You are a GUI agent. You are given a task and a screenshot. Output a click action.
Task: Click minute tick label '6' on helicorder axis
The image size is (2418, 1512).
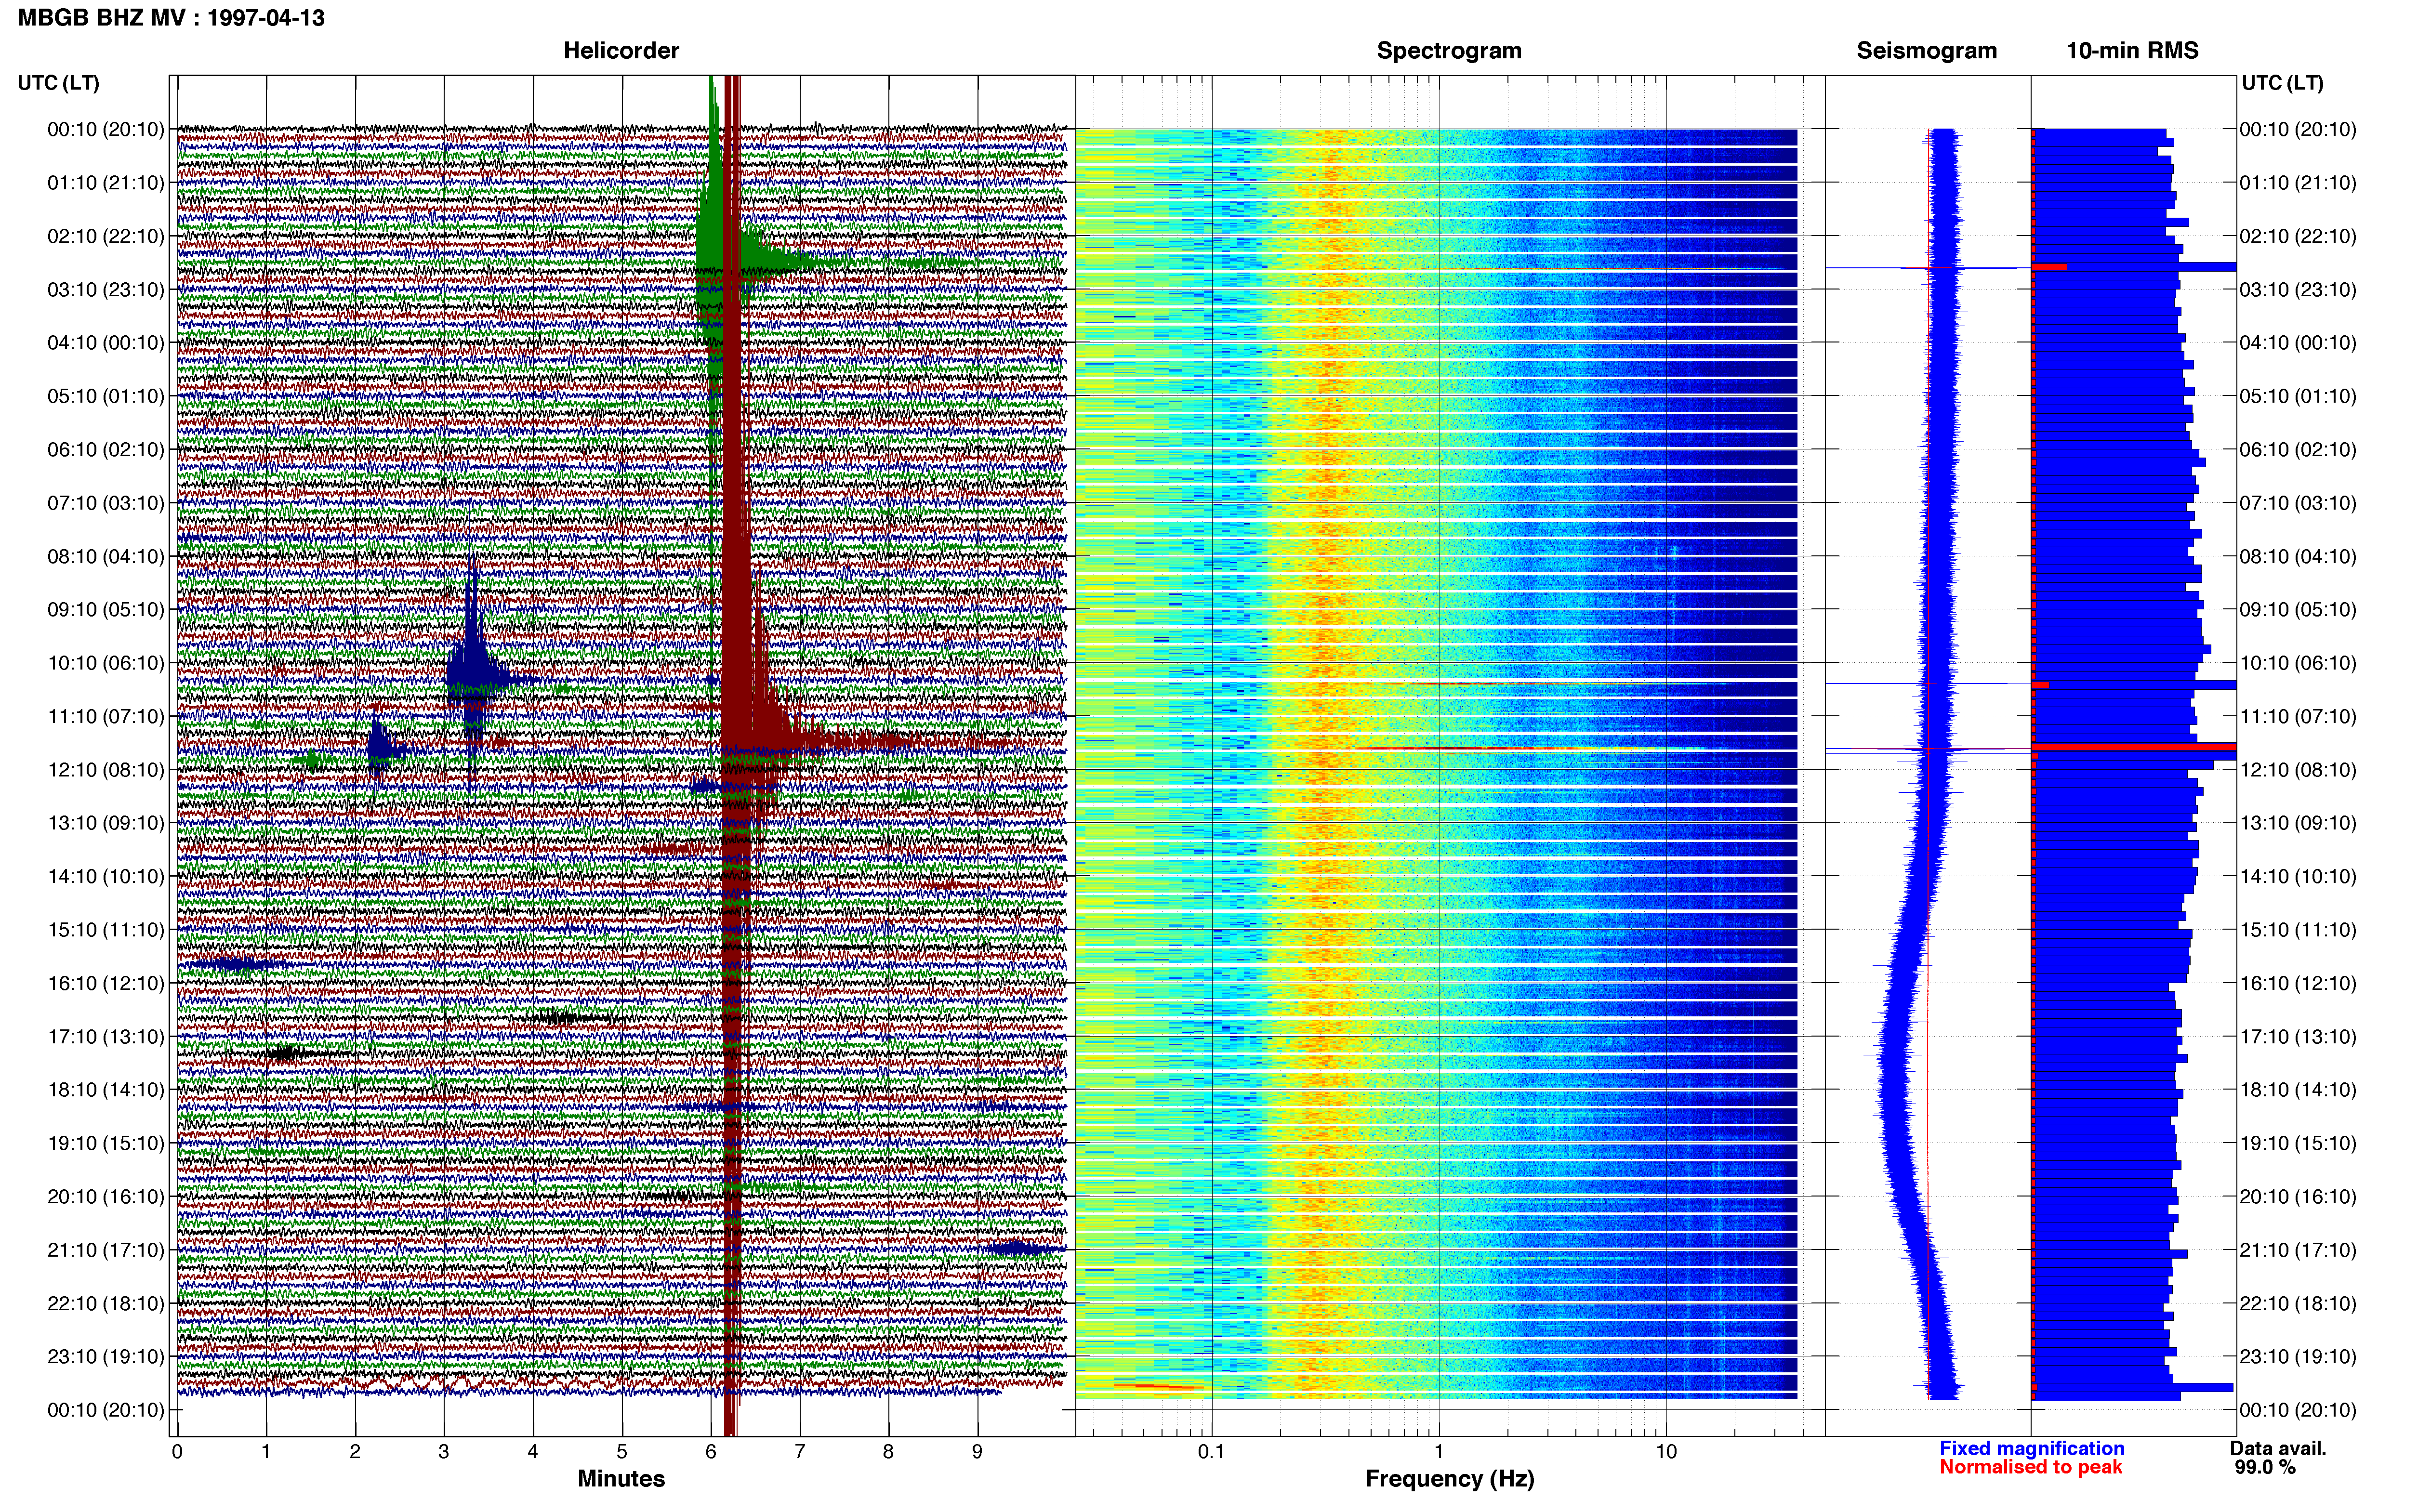[711, 1452]
